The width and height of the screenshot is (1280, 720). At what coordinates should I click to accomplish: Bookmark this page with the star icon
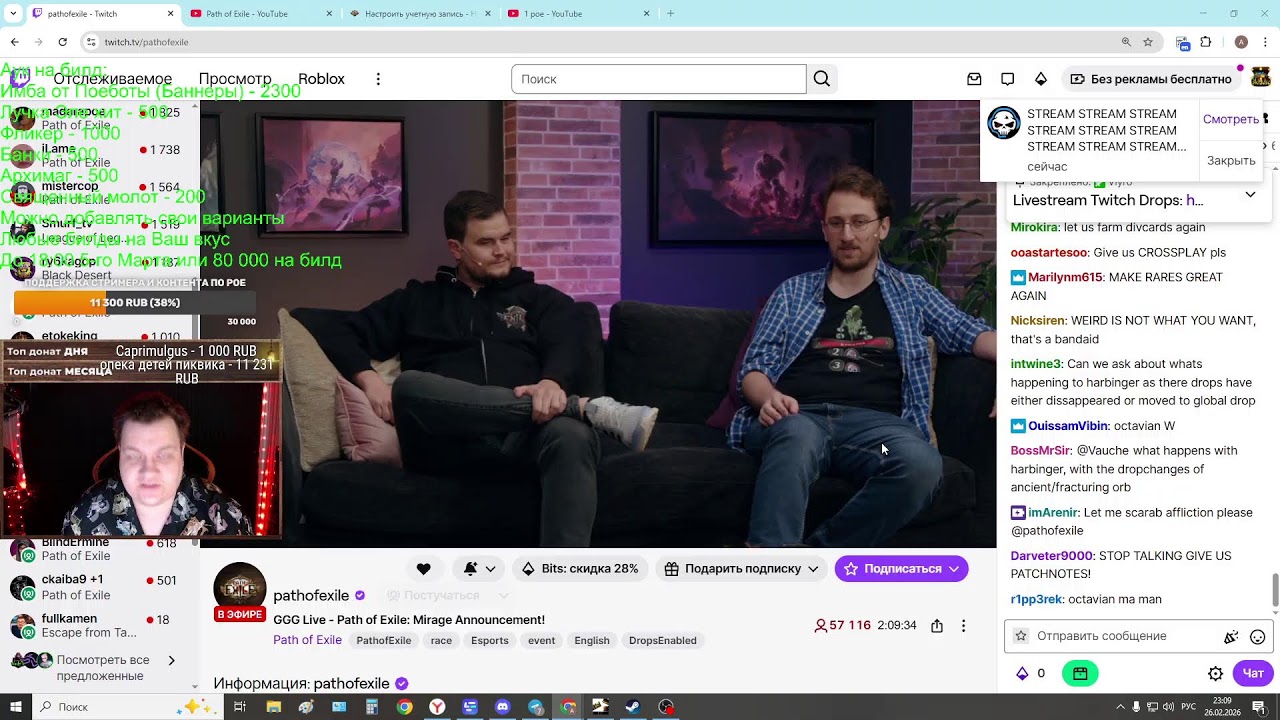point(1148,42)
